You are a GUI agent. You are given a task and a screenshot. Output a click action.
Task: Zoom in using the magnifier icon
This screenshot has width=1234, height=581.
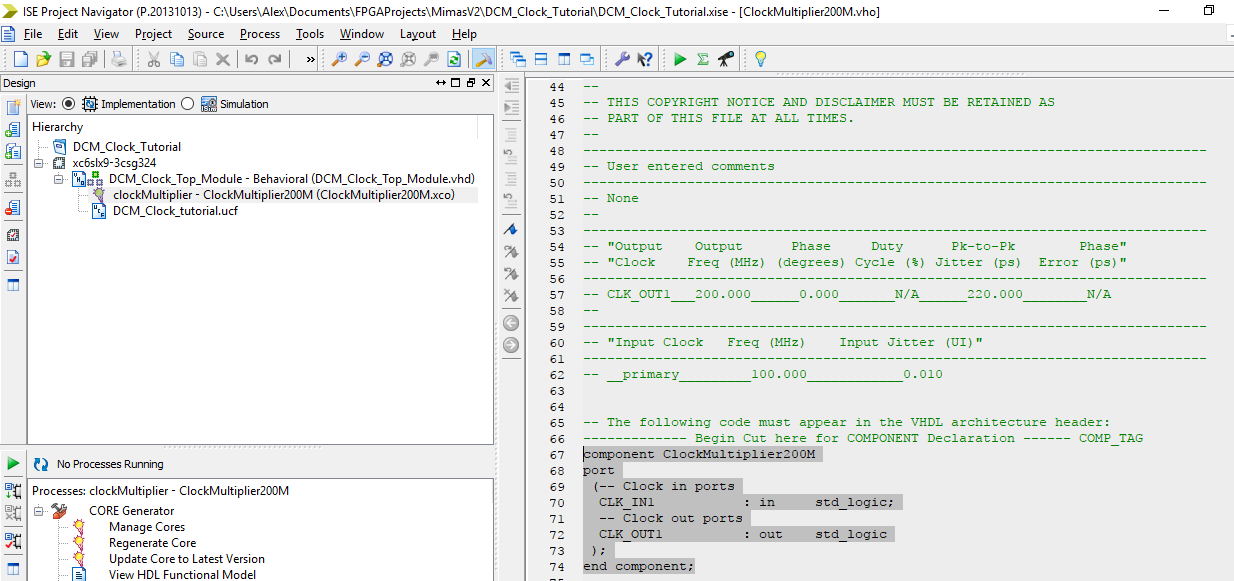click(x=338, y=58)
